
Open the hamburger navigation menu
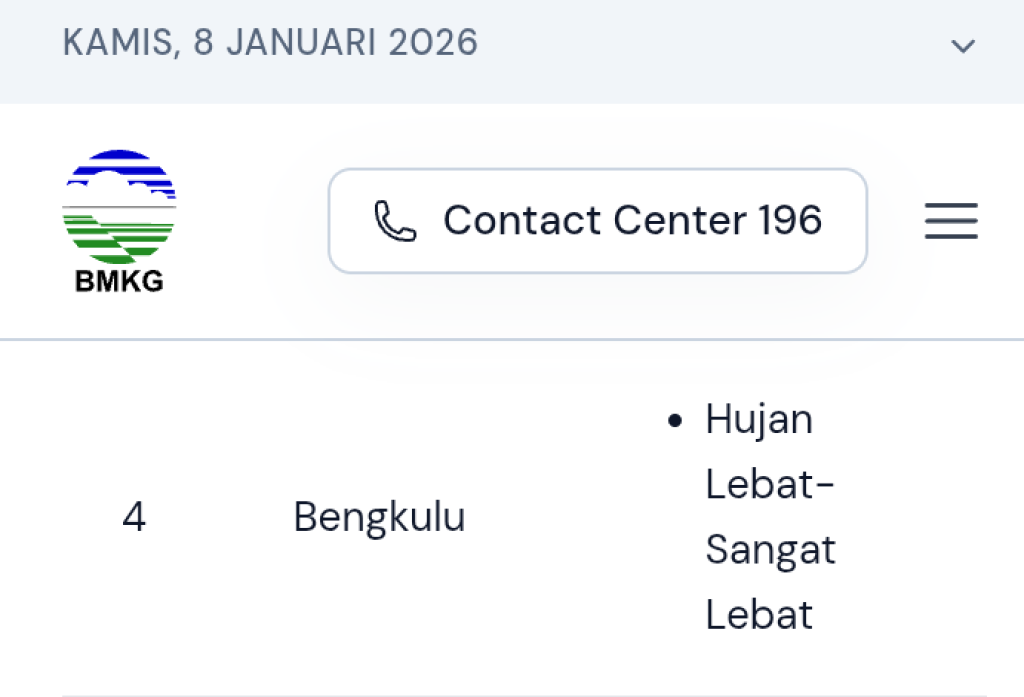(950, 221)
